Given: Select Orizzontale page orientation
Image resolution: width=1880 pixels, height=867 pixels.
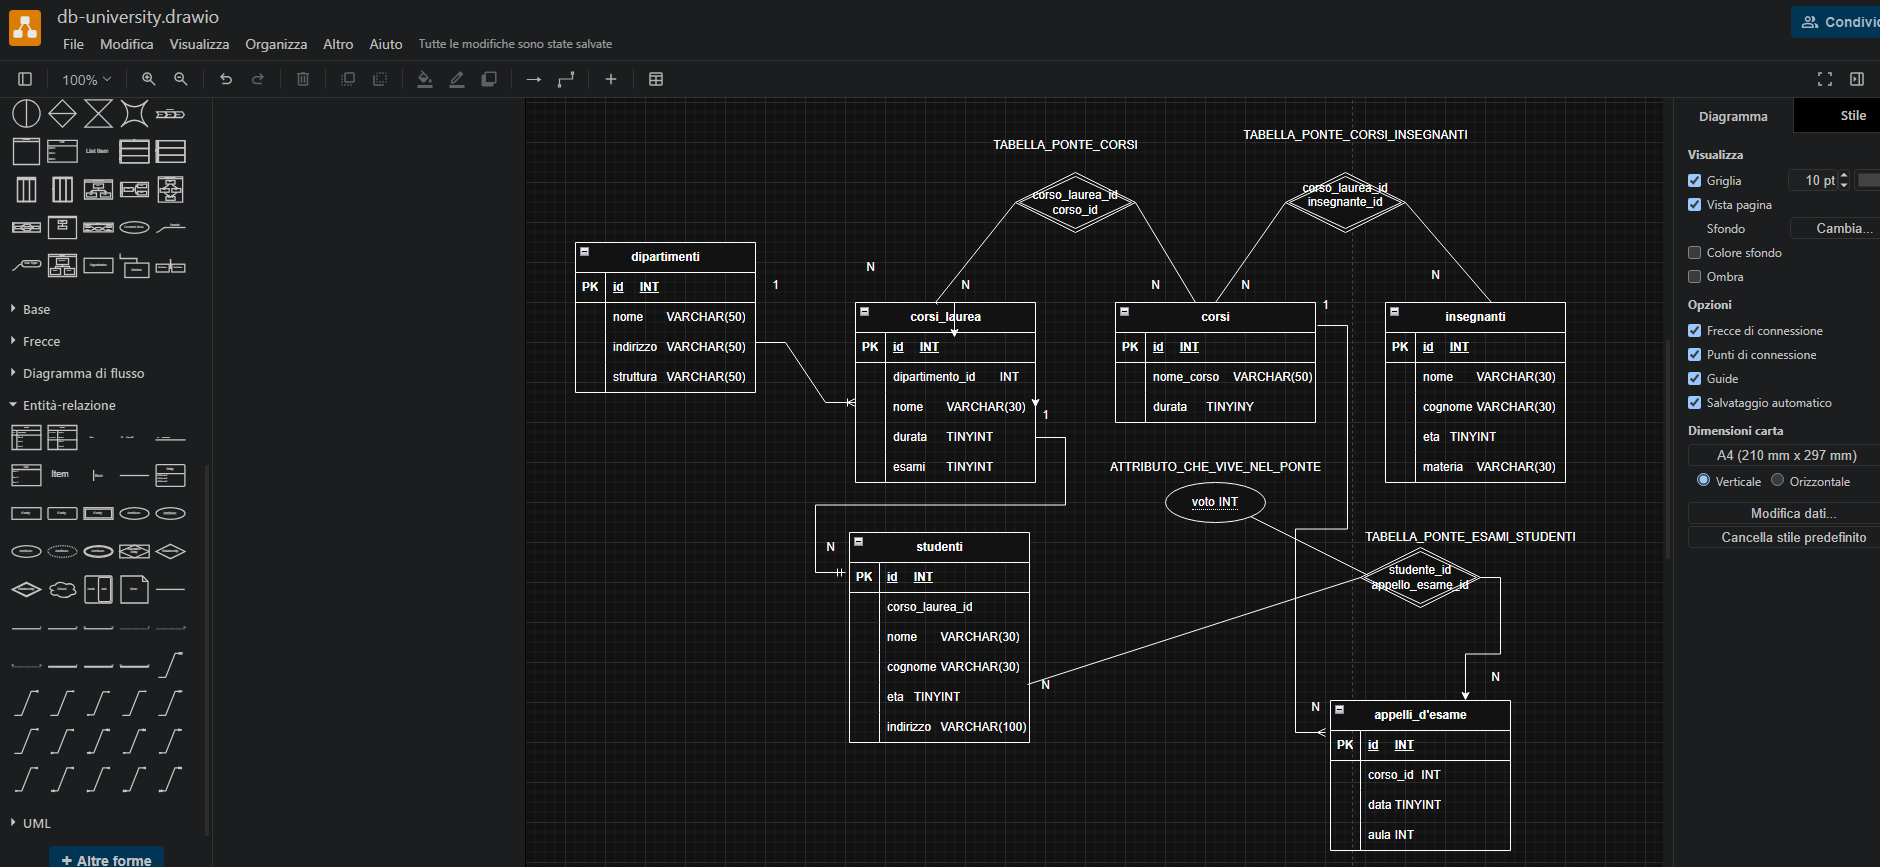Looking at the screenshot, I should (1777, 481).
